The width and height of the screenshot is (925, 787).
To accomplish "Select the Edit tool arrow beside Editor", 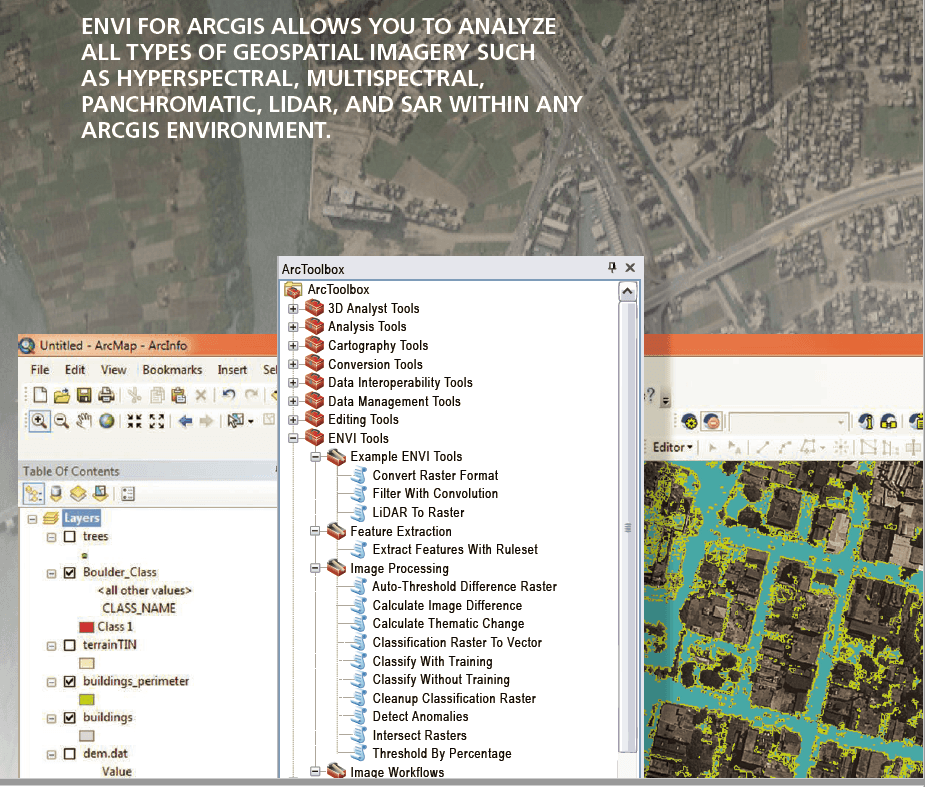I will point(712,448).
